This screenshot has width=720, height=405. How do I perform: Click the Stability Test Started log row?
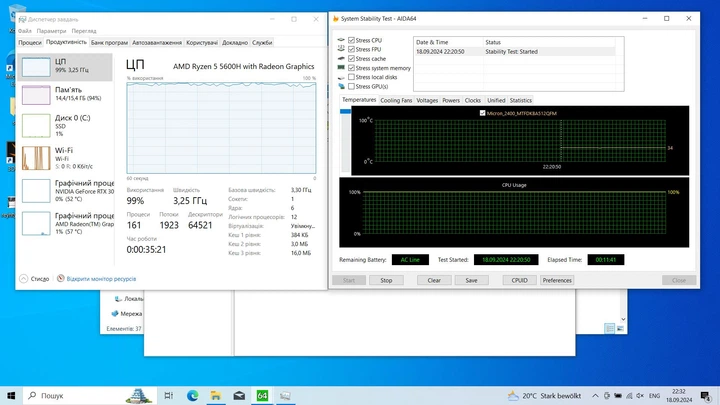click(x=514, y=51)
